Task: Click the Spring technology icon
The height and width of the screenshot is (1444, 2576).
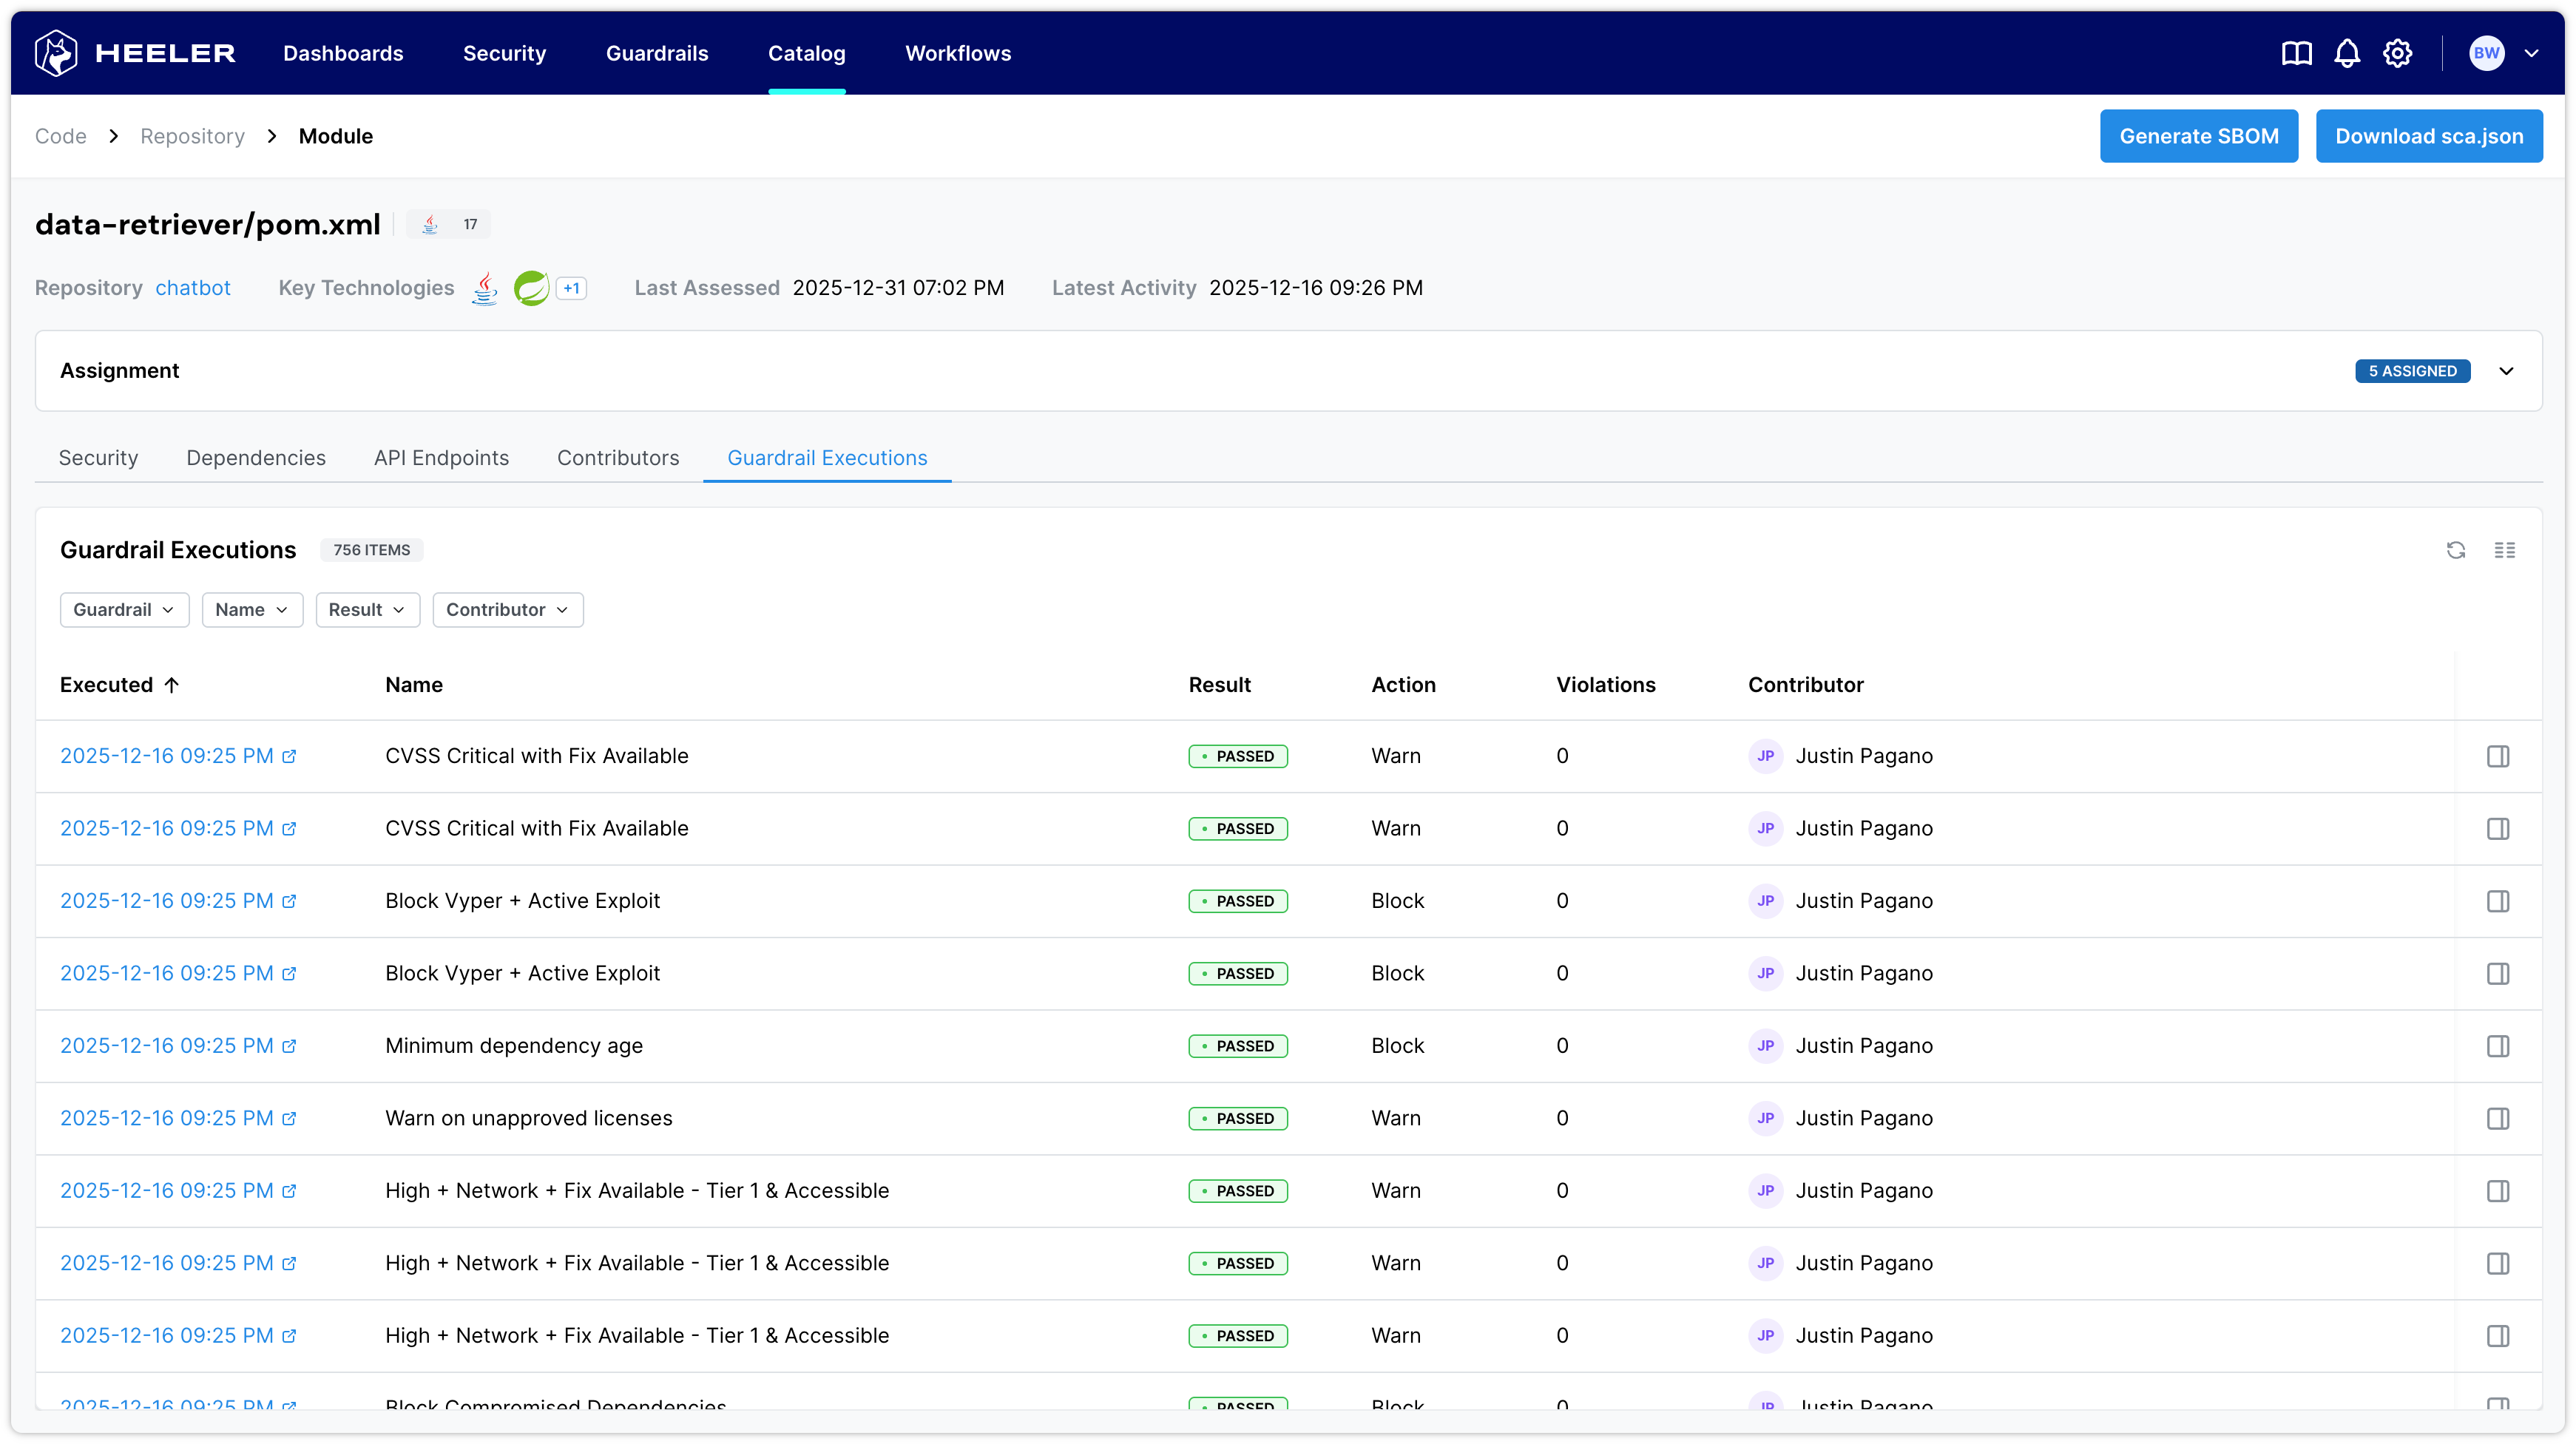Action: tap(531, 288)
